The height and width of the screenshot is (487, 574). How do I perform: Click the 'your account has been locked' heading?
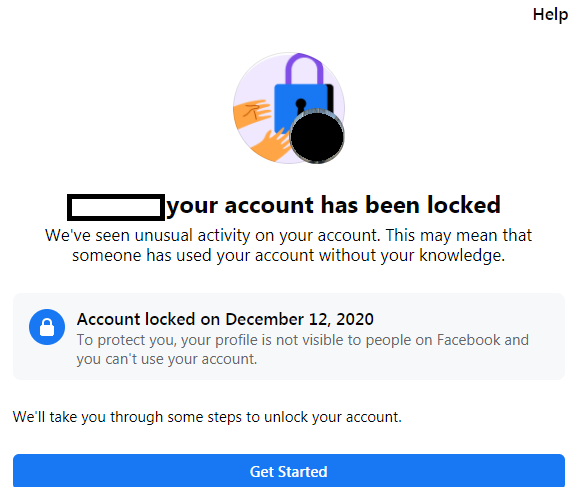pyautogui.click(x=333, y=205)
